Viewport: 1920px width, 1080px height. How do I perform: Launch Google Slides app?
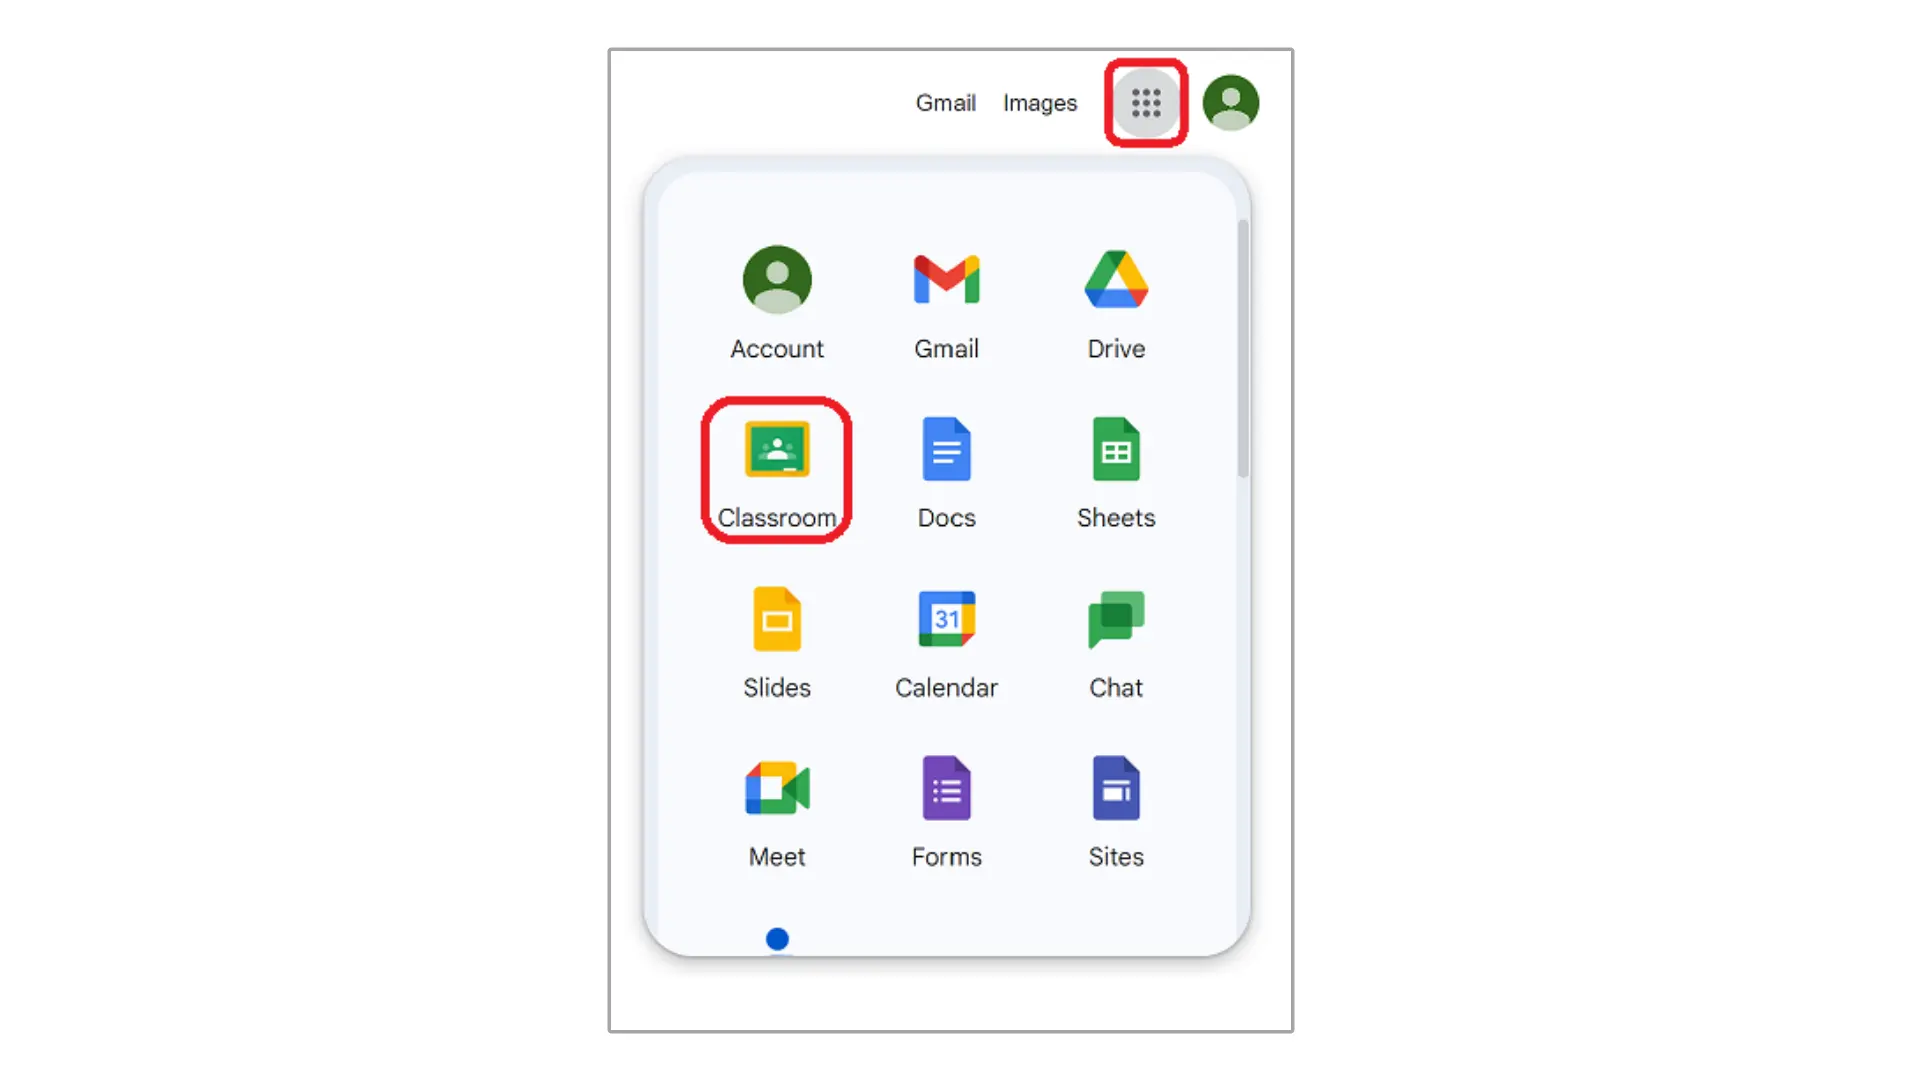(777, 619)
